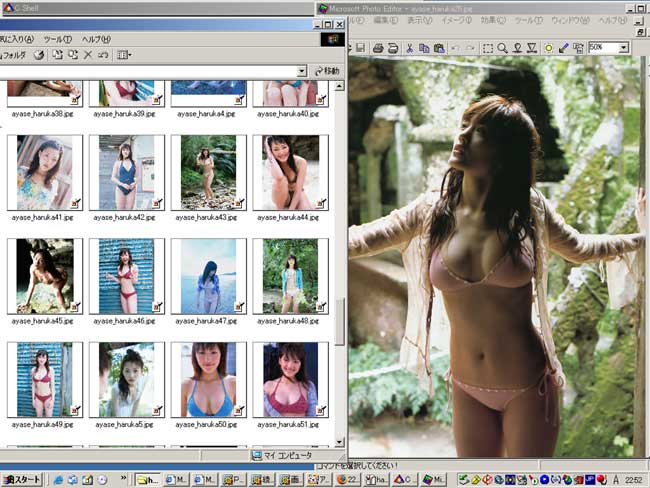The height and width of the screenshot is (488, 650).
Task: Click the Copy To folder icon in Explorer
Action: 73,55
